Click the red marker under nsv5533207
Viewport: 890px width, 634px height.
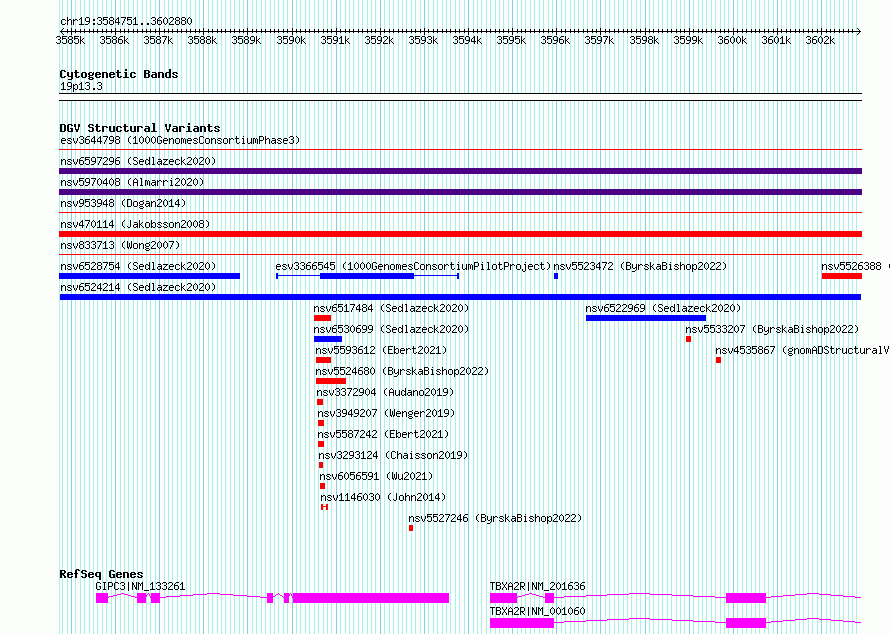click(x=689, y=339)
